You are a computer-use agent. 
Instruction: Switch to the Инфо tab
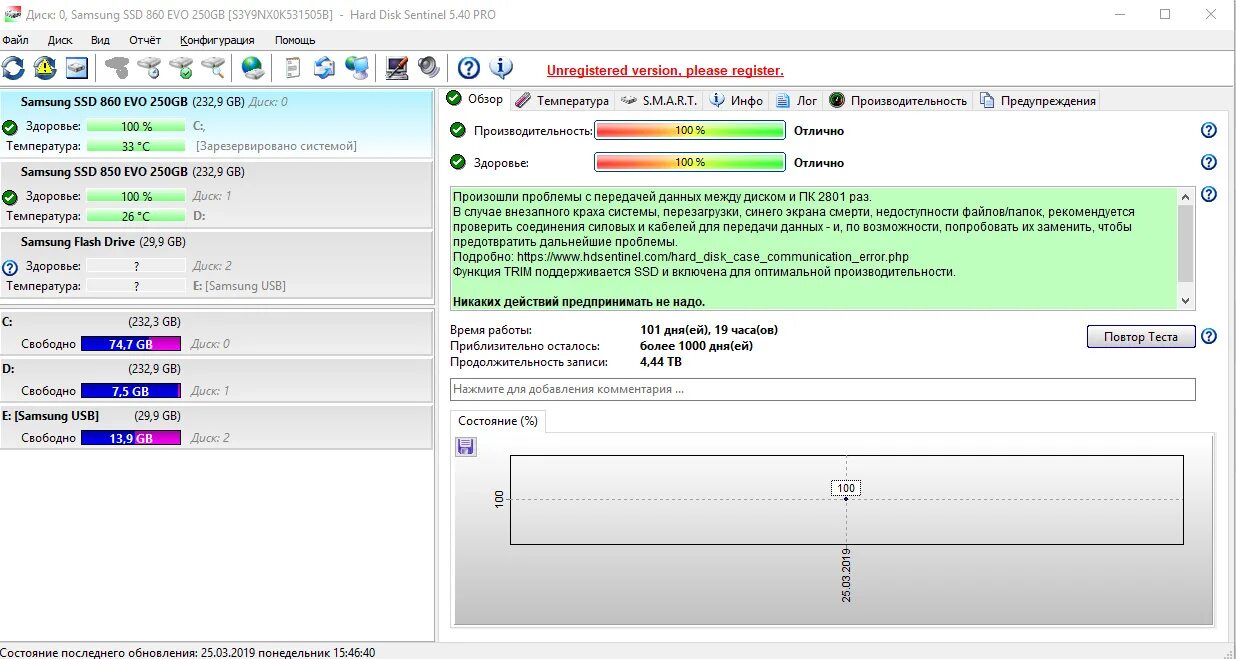coord(737,100)
